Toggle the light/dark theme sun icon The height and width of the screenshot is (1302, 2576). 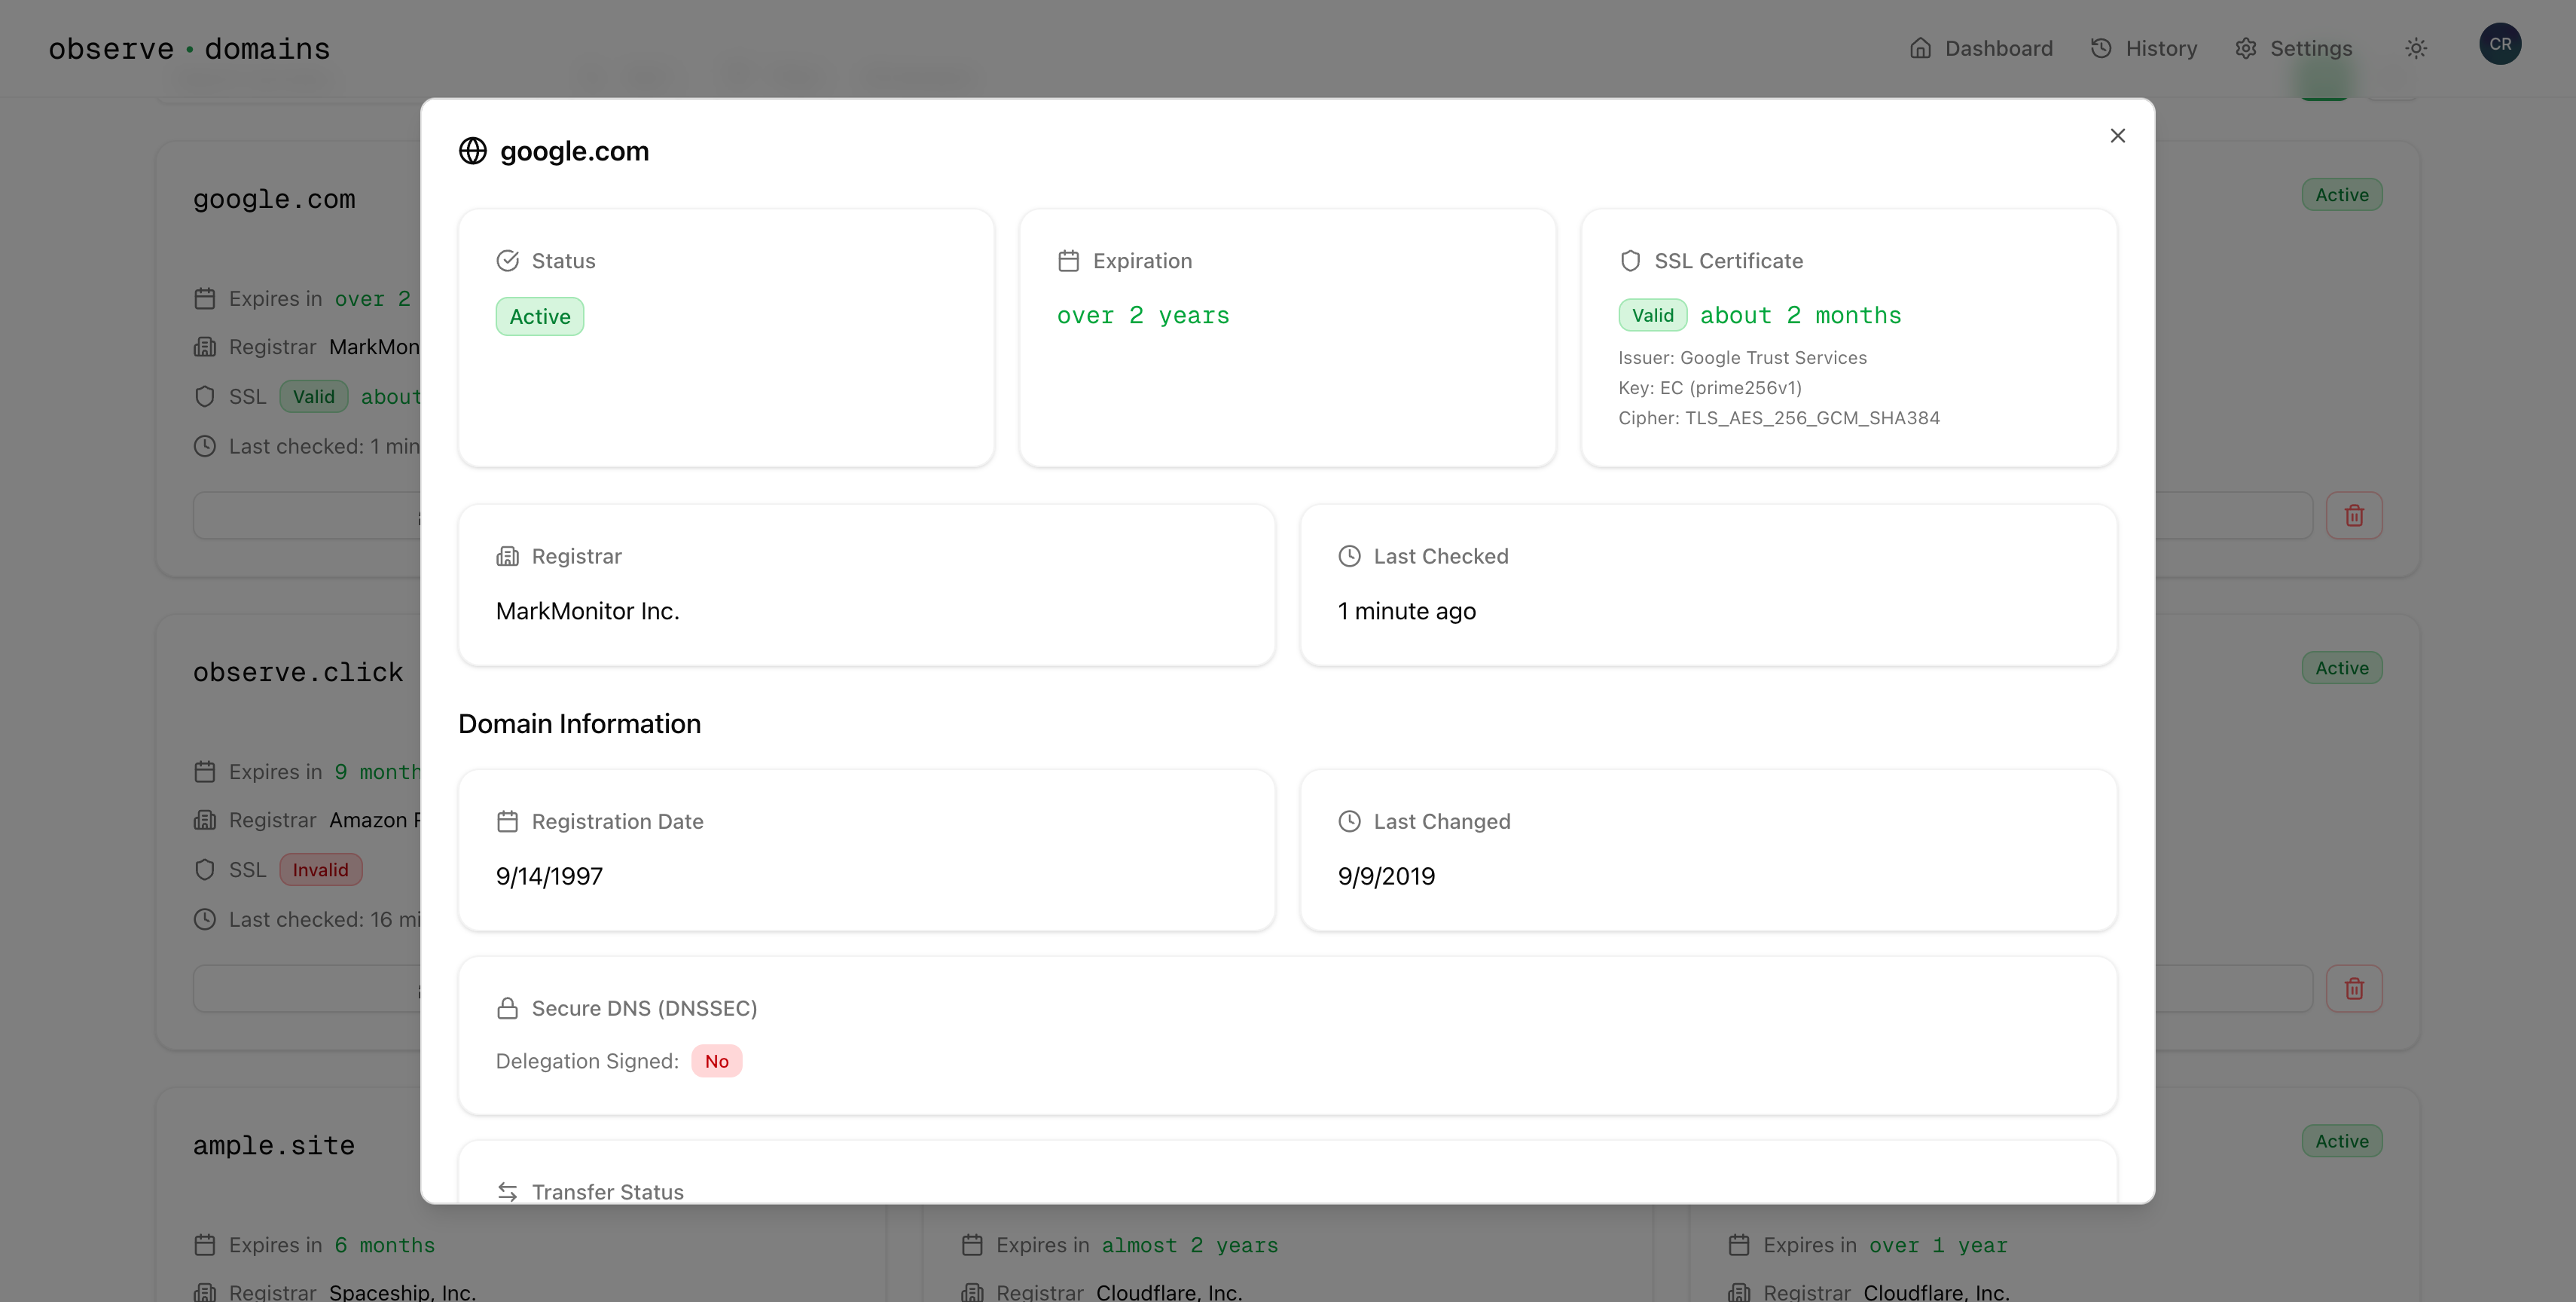pyautogui.click(x=2416, y=48)
